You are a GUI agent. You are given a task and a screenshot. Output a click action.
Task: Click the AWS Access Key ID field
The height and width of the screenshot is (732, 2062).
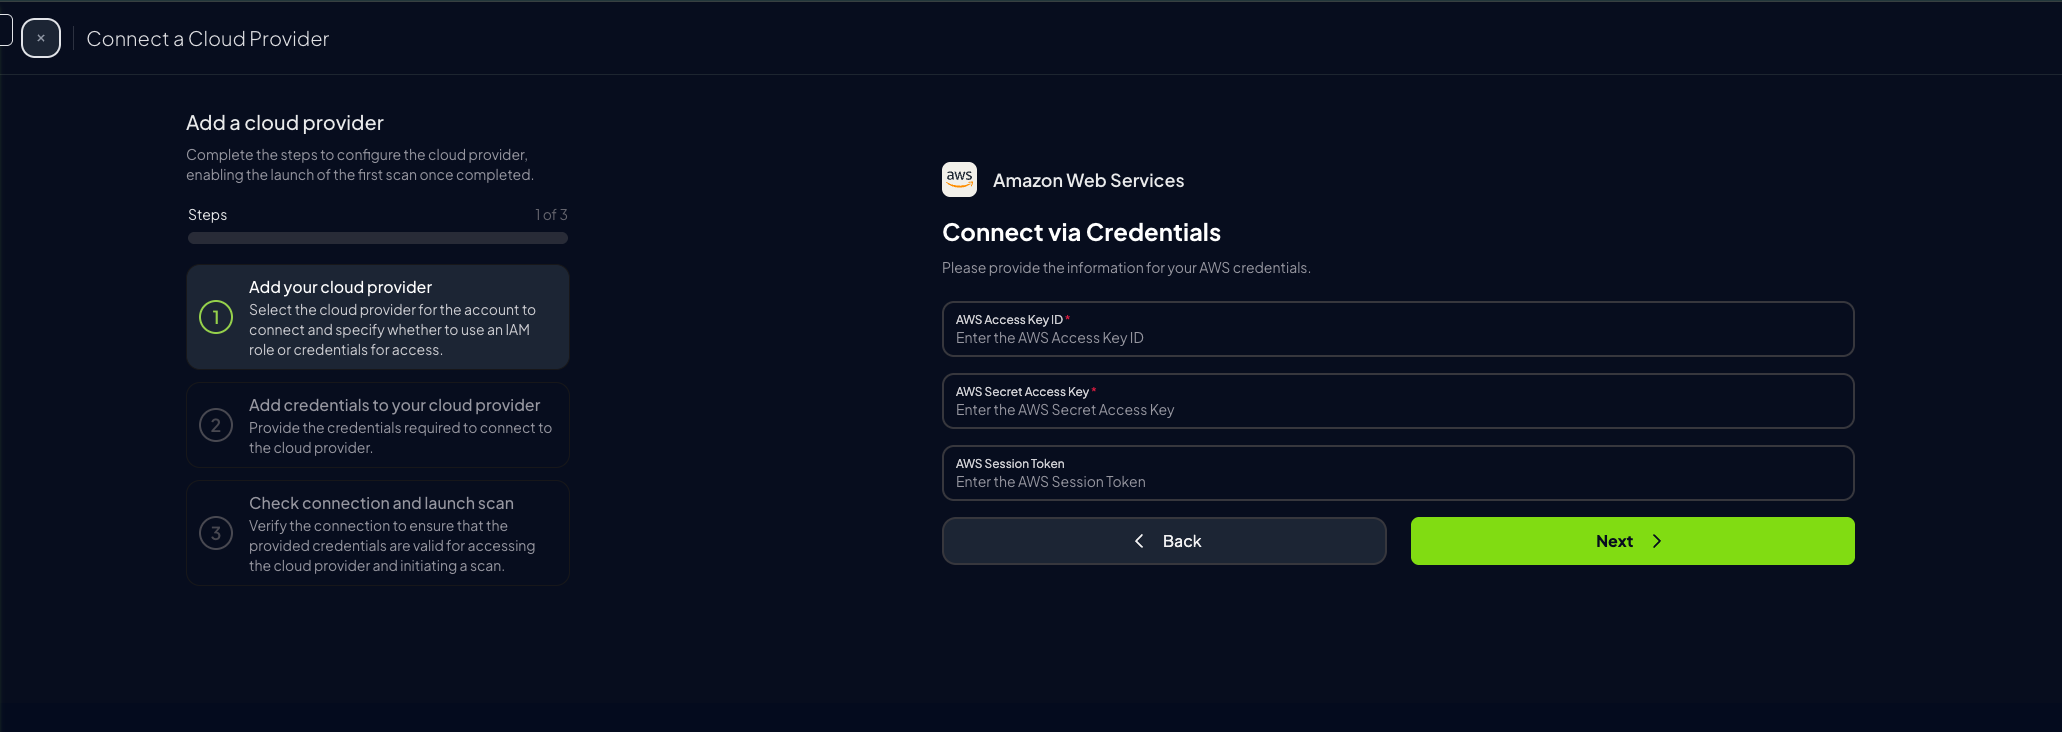(x=1398, y=328)
